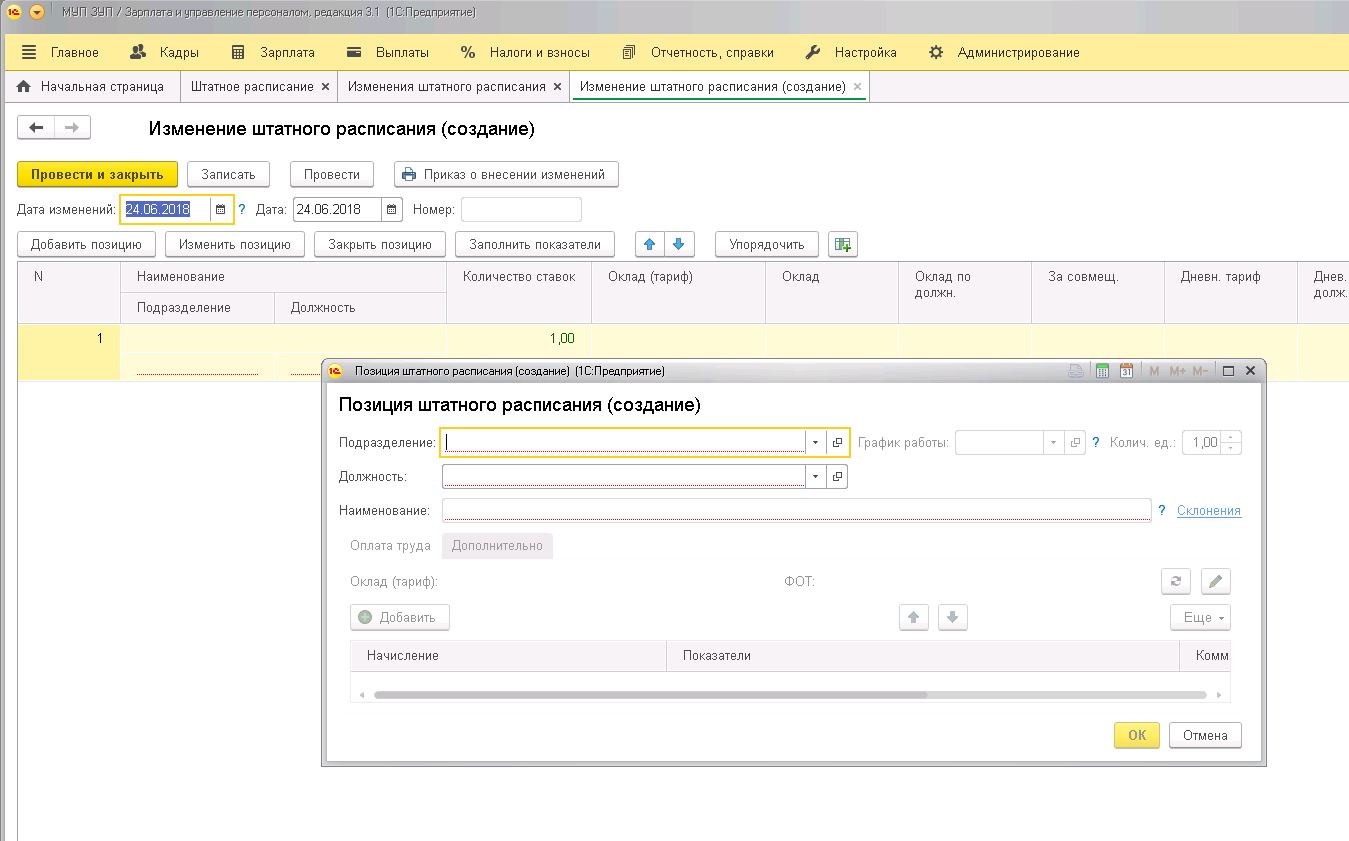Switch to Штатное расписание tab

pos(252,86)
